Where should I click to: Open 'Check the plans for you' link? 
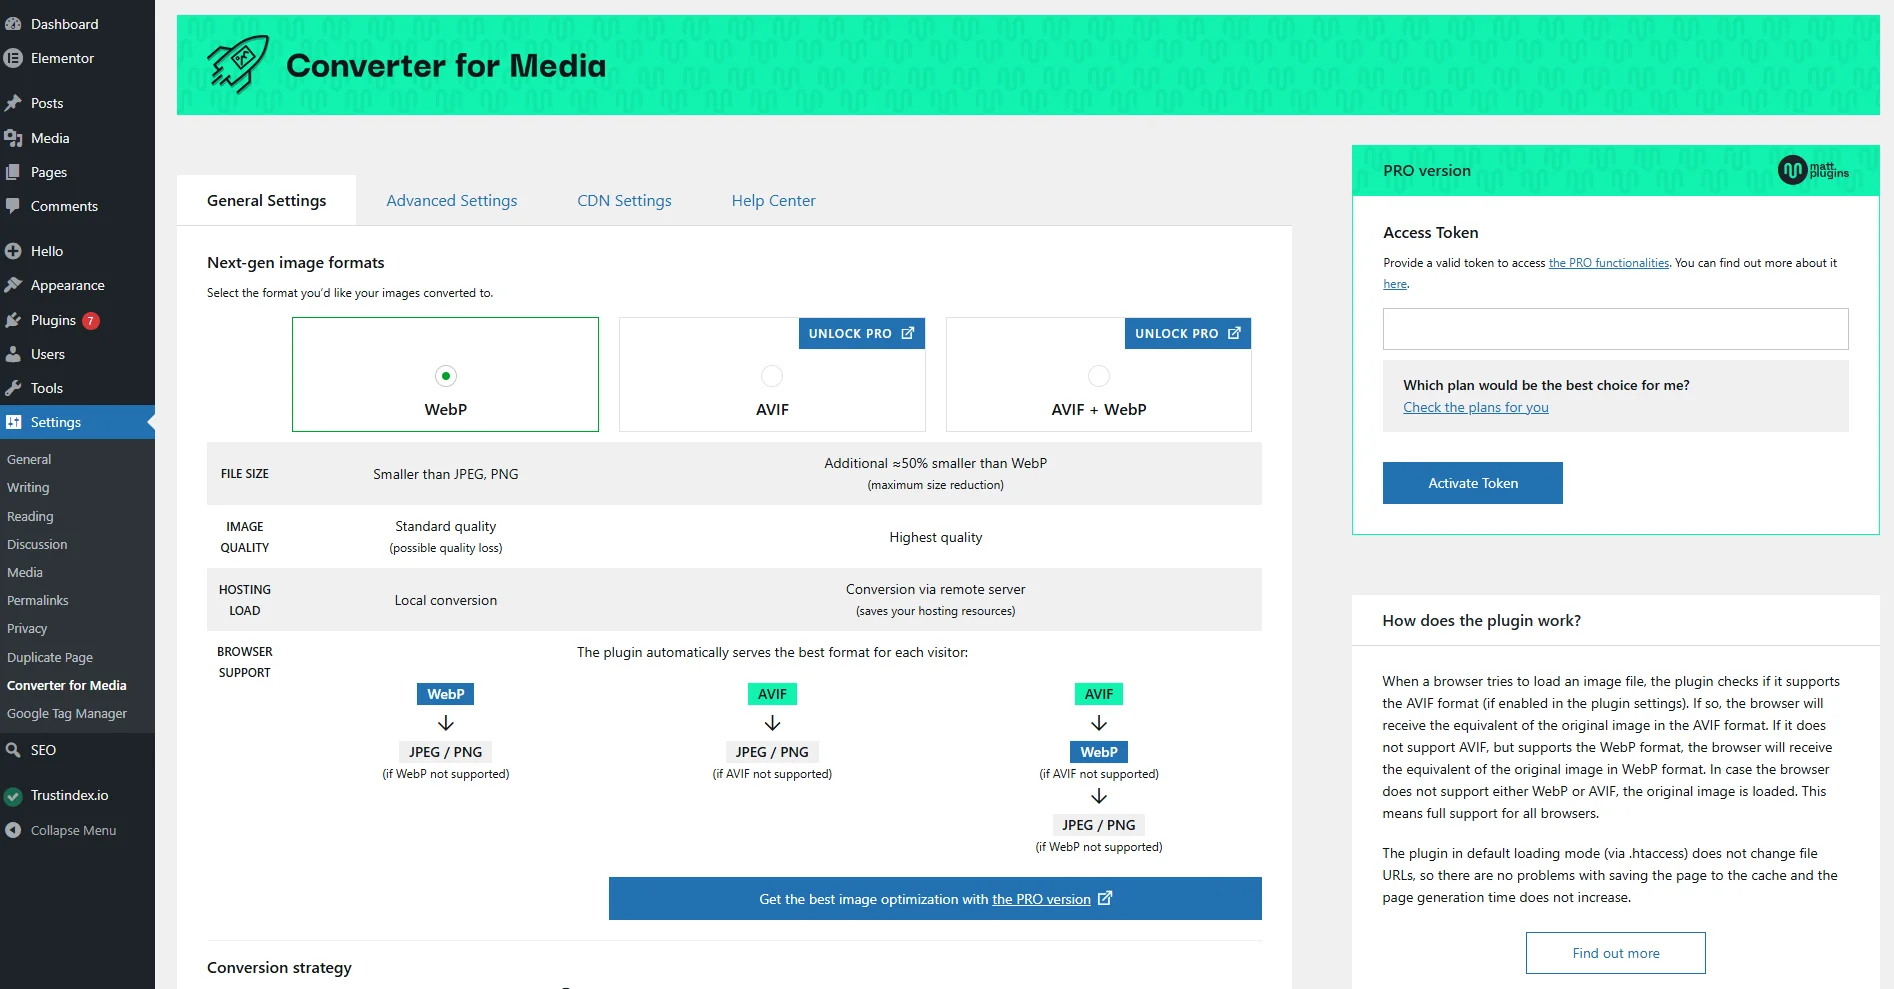coord(1475,407)
